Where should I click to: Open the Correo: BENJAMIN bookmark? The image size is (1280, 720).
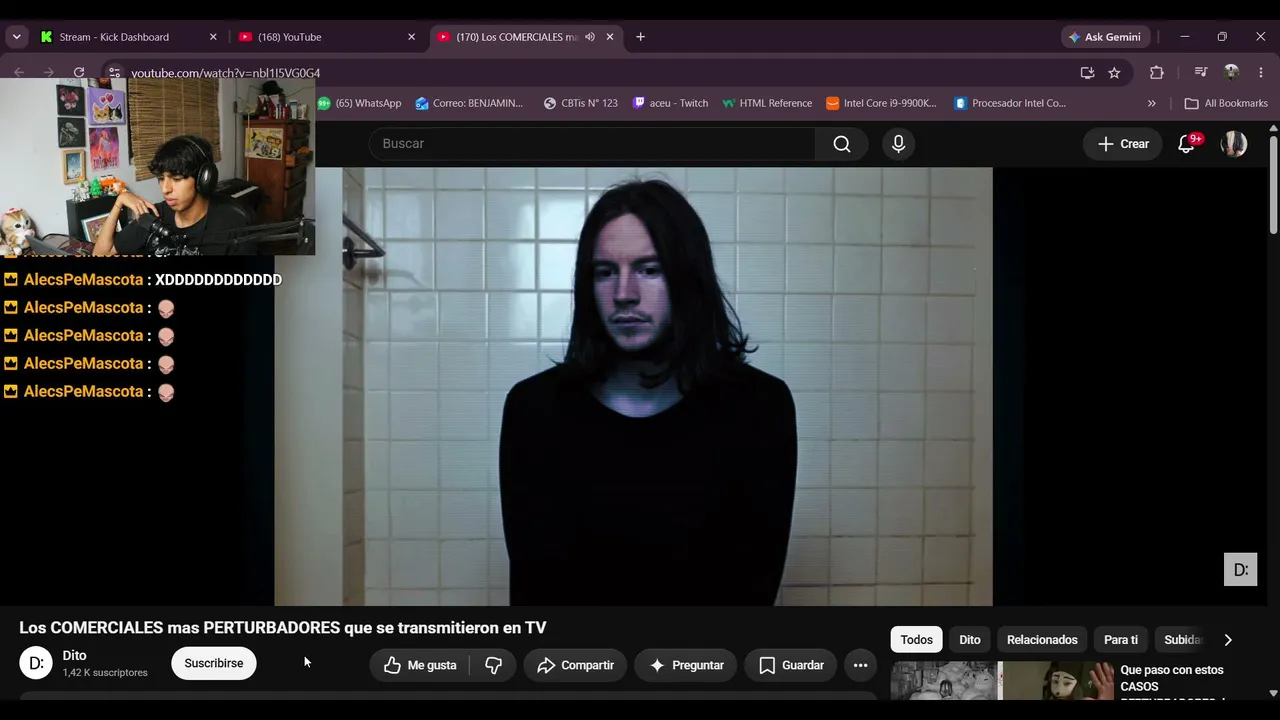[x=469, y=103]
